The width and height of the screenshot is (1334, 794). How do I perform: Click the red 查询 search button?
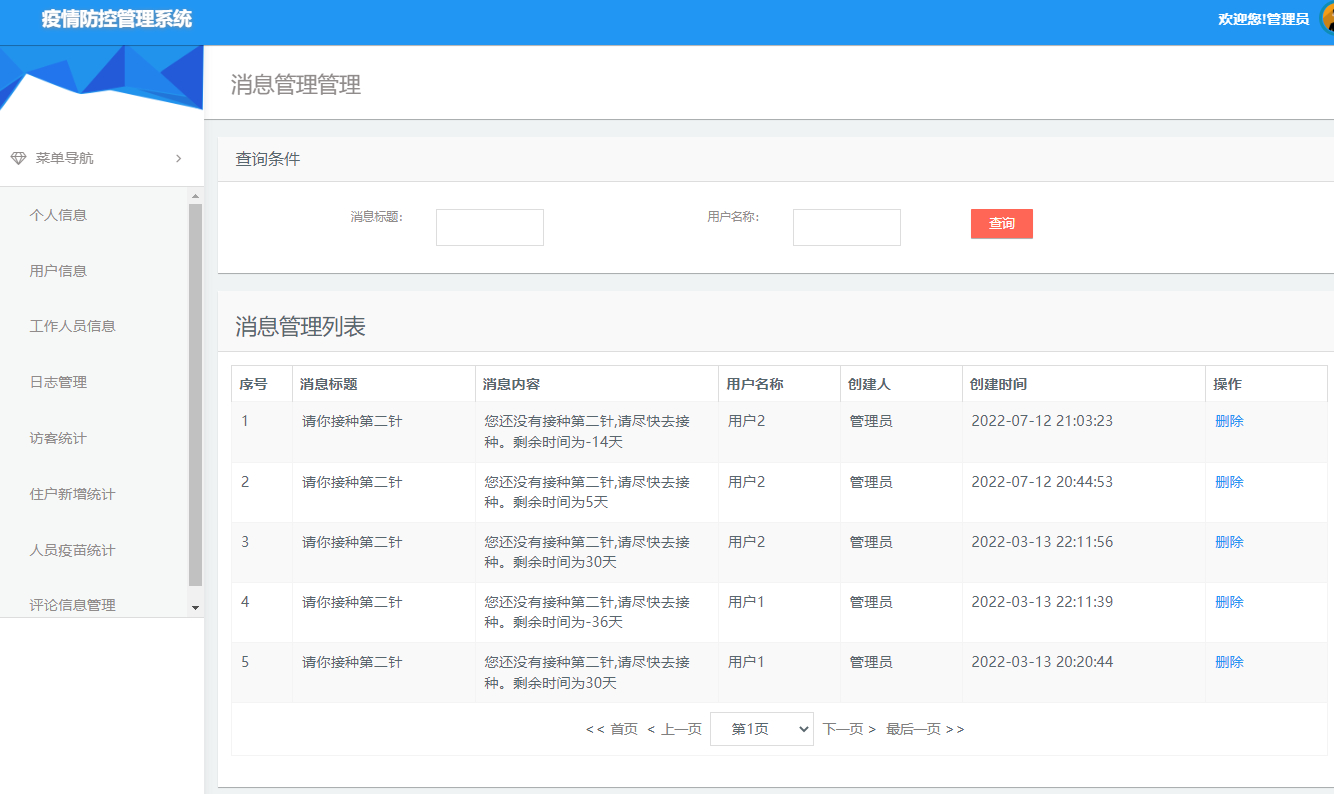click(1000, 223)
